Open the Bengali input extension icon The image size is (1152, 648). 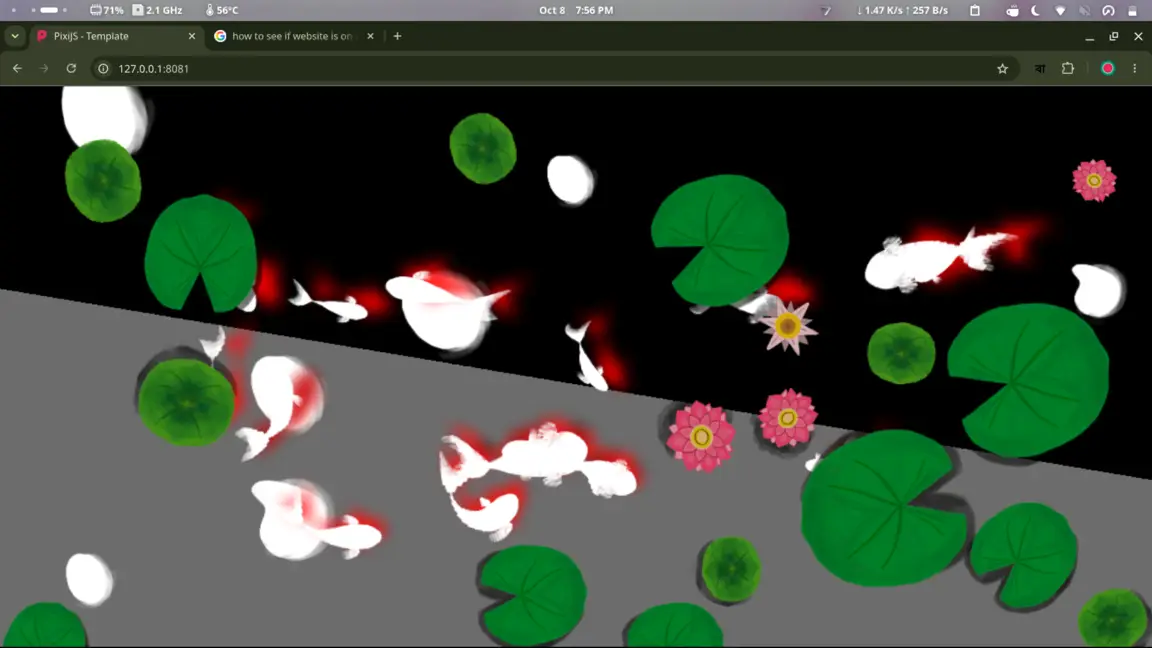pyautogui.click(x=1040, y=68)
